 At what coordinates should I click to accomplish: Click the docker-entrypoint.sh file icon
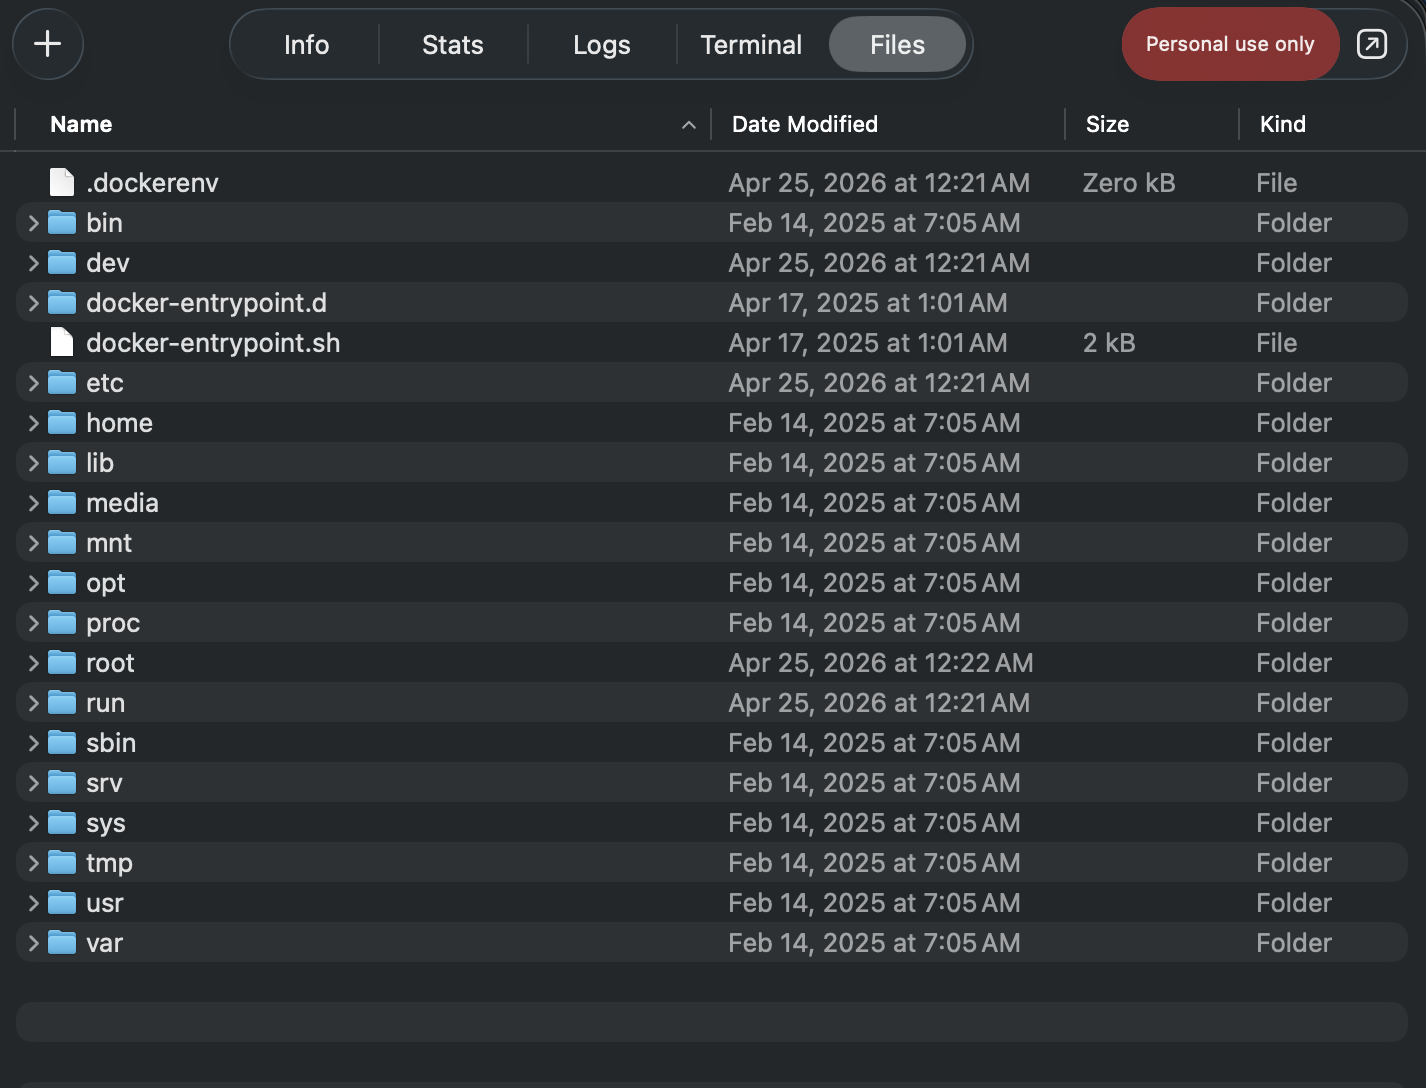point(62,342)
